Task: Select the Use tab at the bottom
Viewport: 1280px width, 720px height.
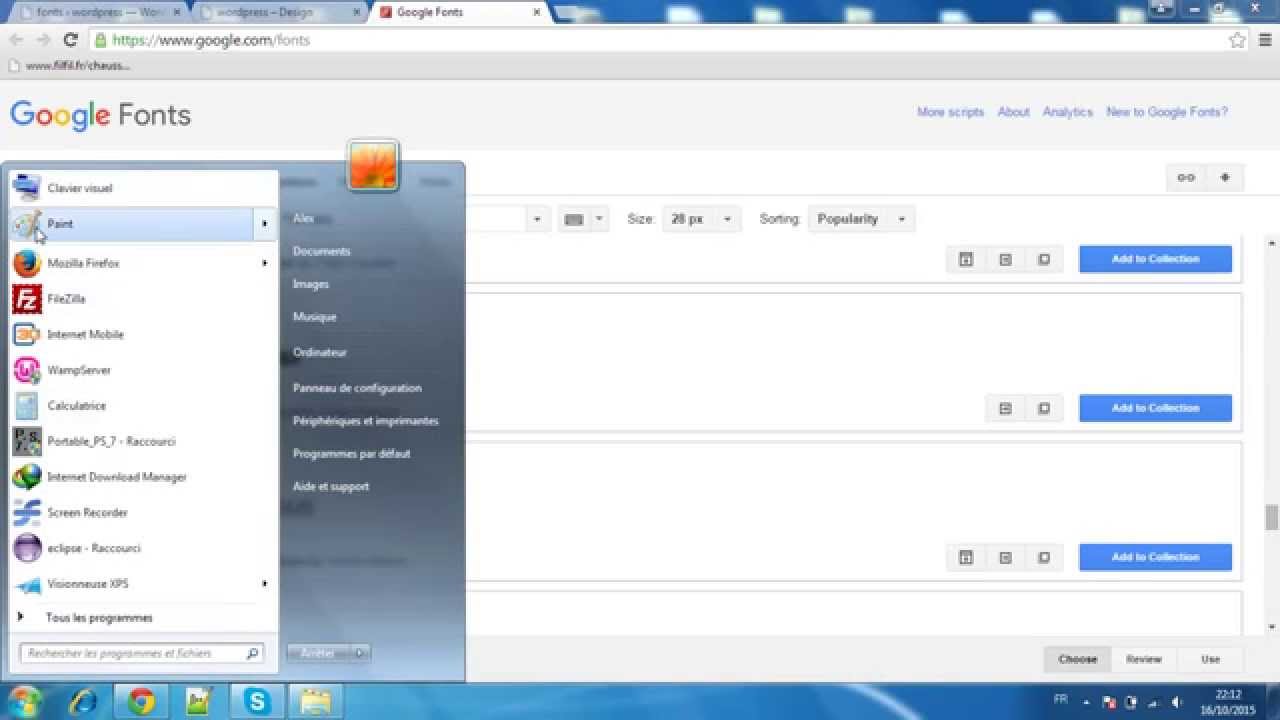Action: 1211,659
